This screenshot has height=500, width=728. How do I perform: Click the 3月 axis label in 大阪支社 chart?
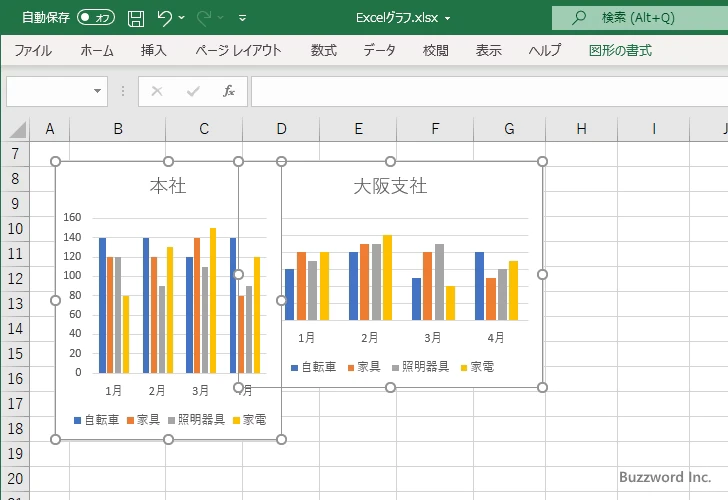[x=432, y=338]
